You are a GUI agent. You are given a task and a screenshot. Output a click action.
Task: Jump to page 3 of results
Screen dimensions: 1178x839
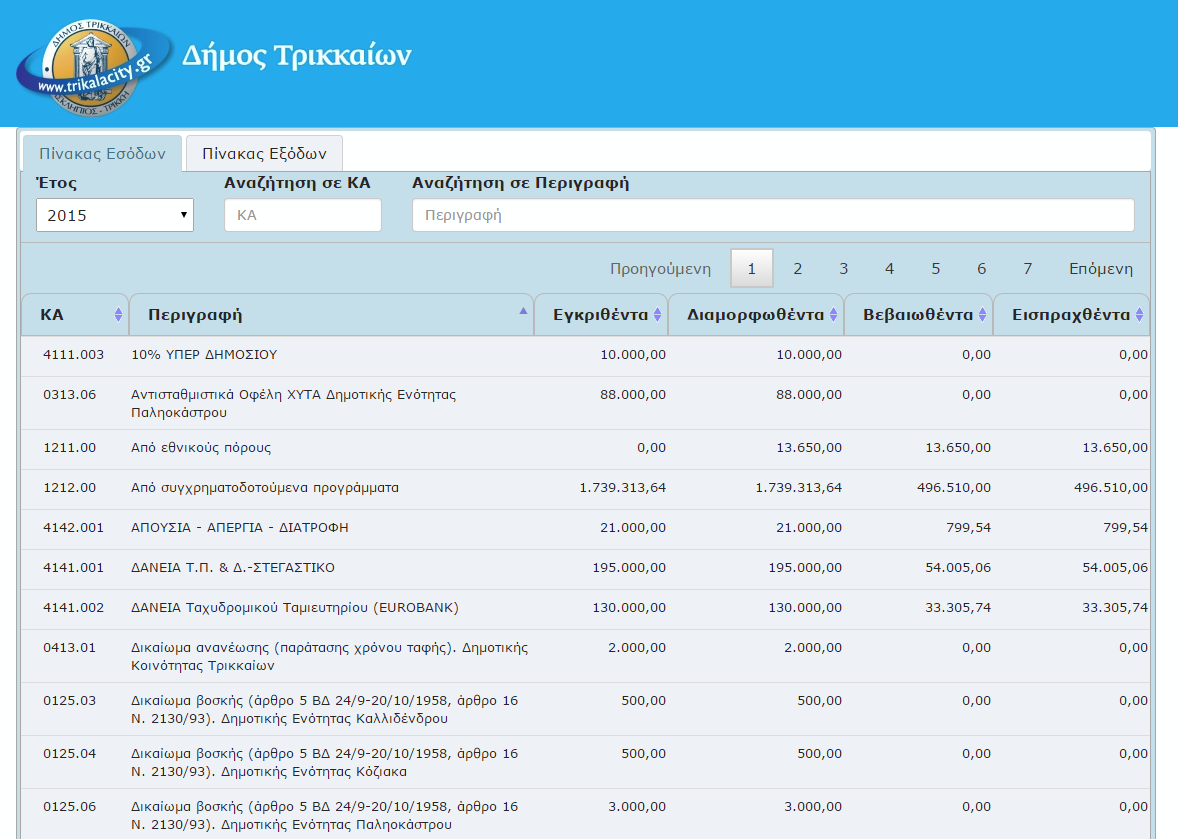[843, 269]
